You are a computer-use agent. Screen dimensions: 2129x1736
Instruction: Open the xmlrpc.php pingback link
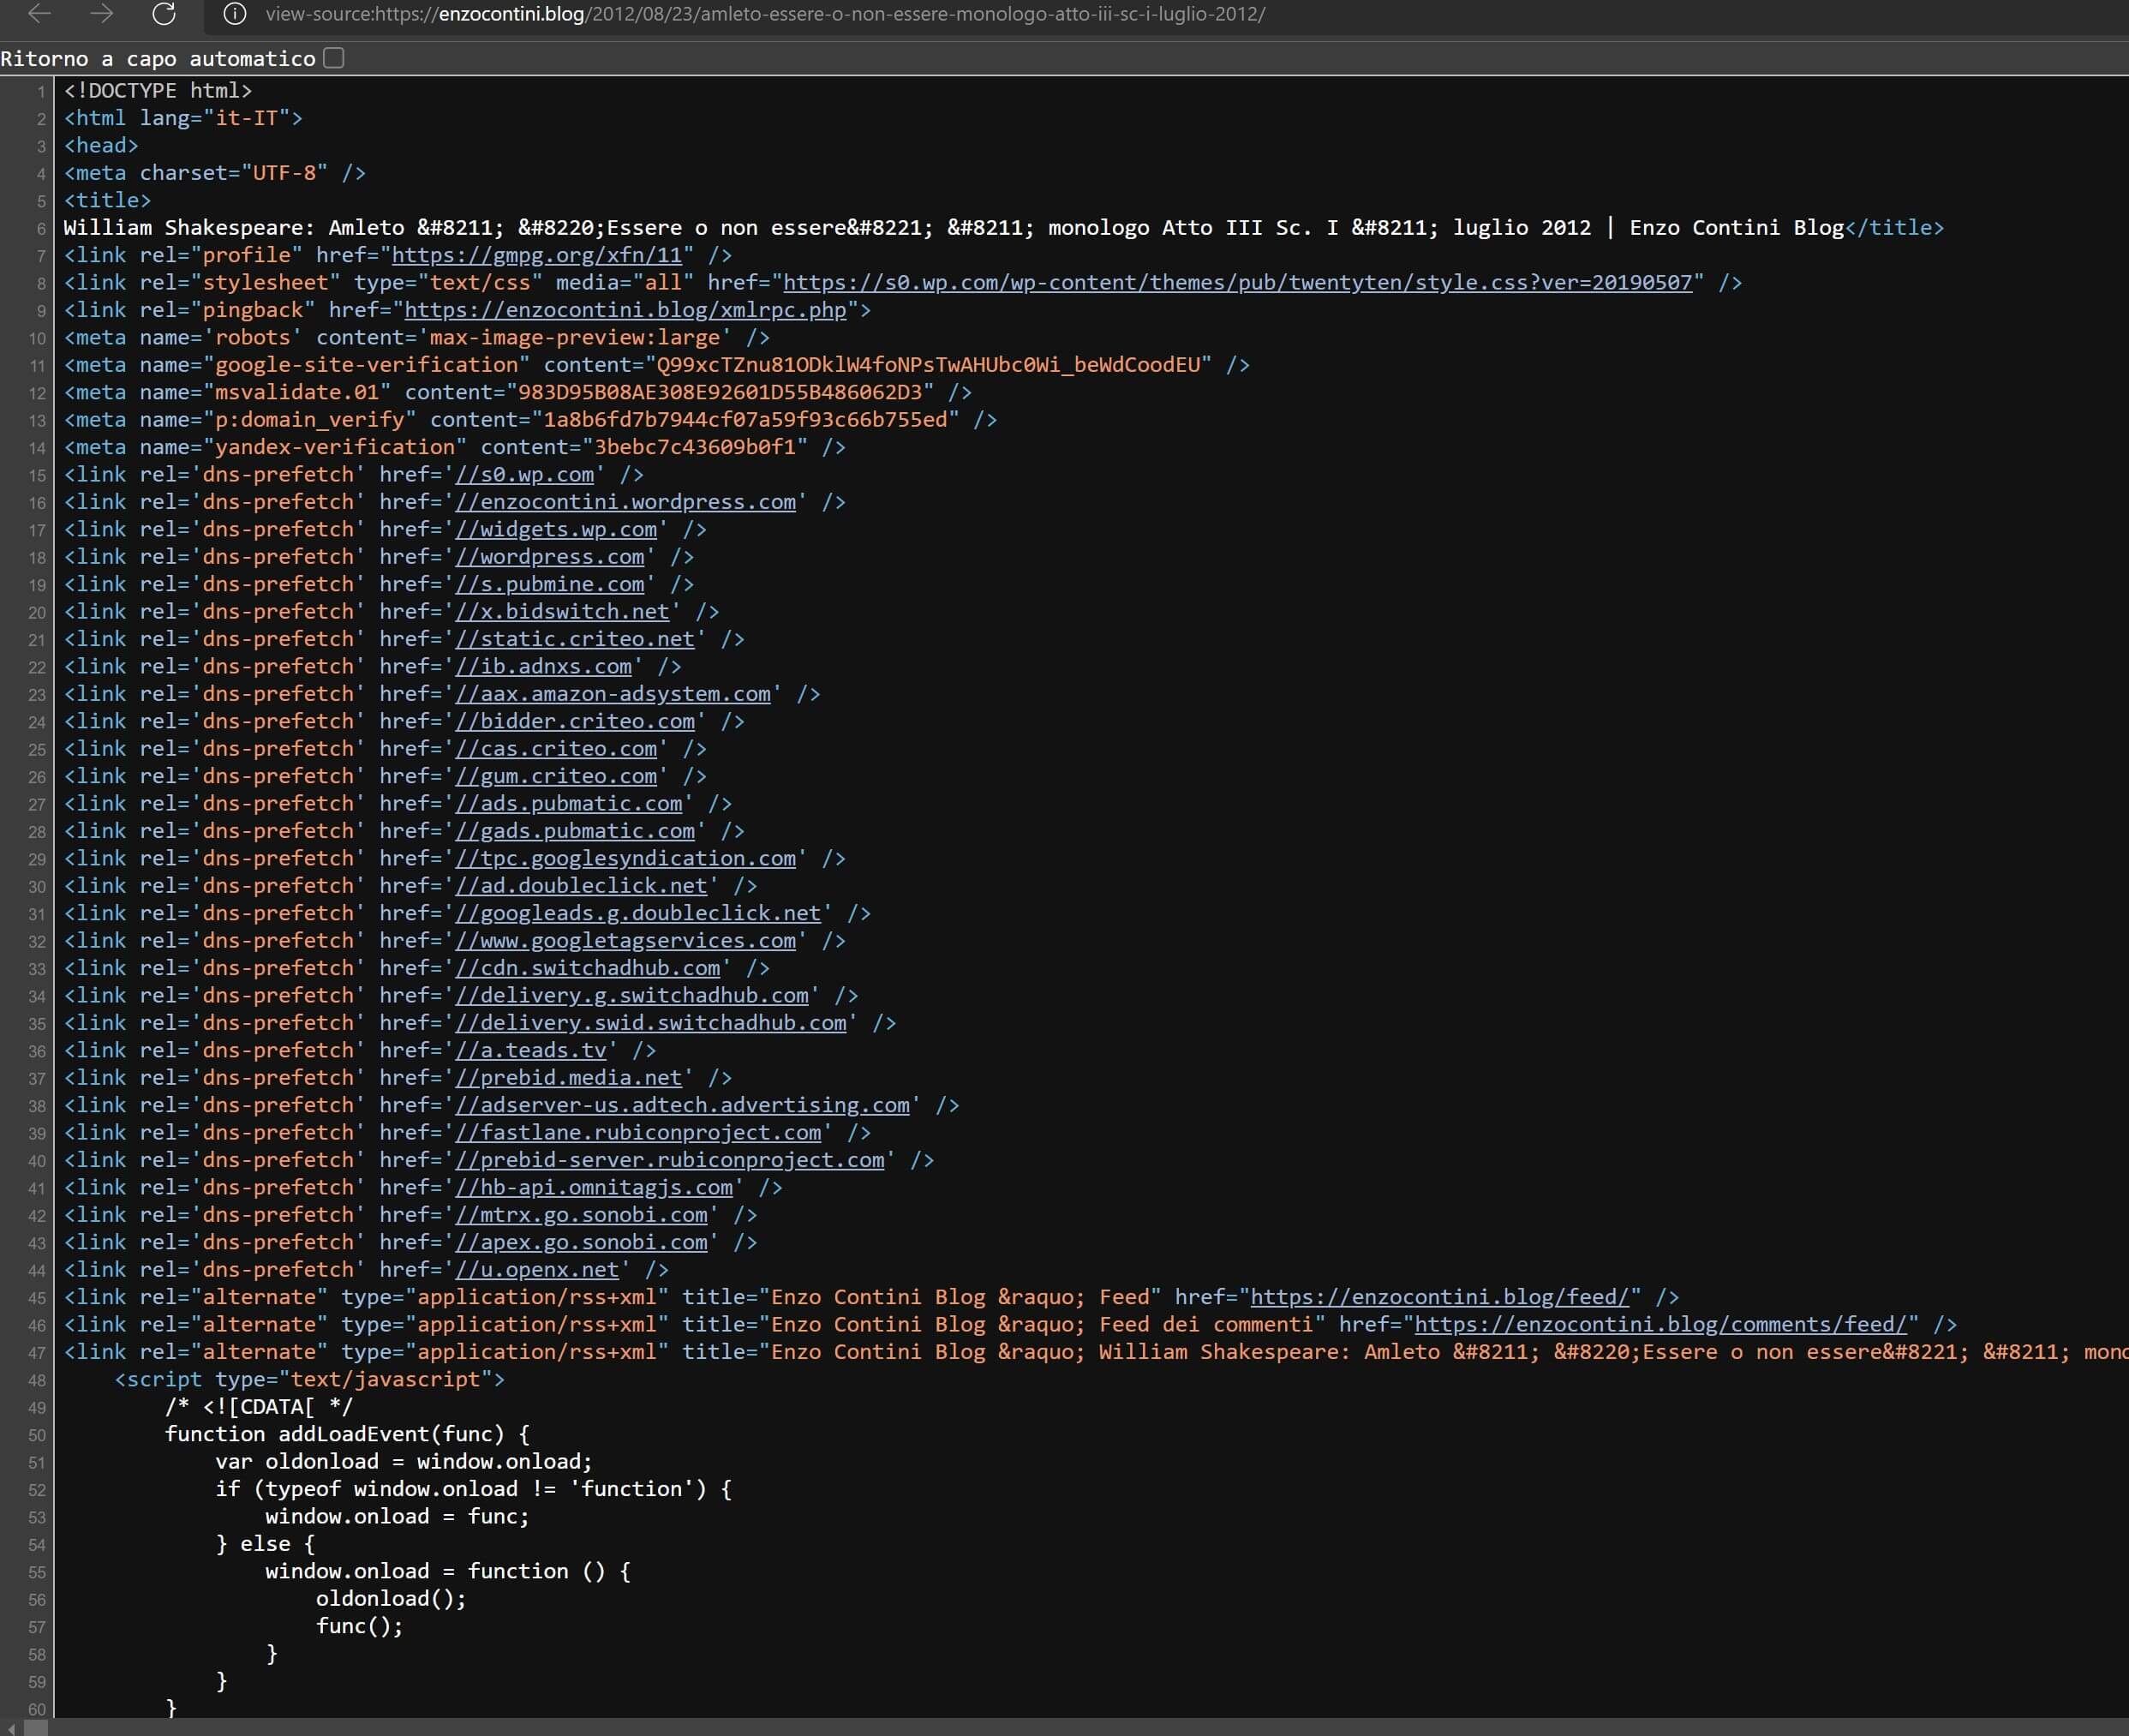(x=625, y=310)
